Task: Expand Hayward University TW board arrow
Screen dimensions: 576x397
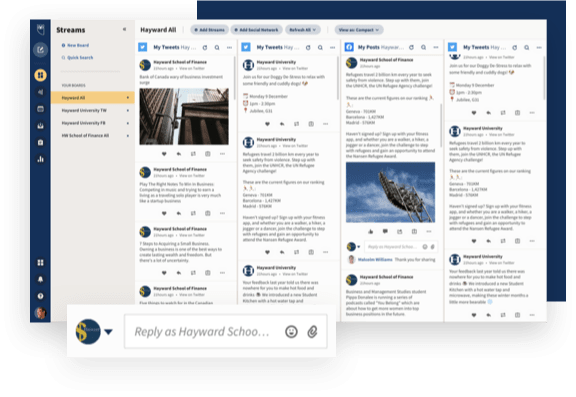Action: point(128,110)
